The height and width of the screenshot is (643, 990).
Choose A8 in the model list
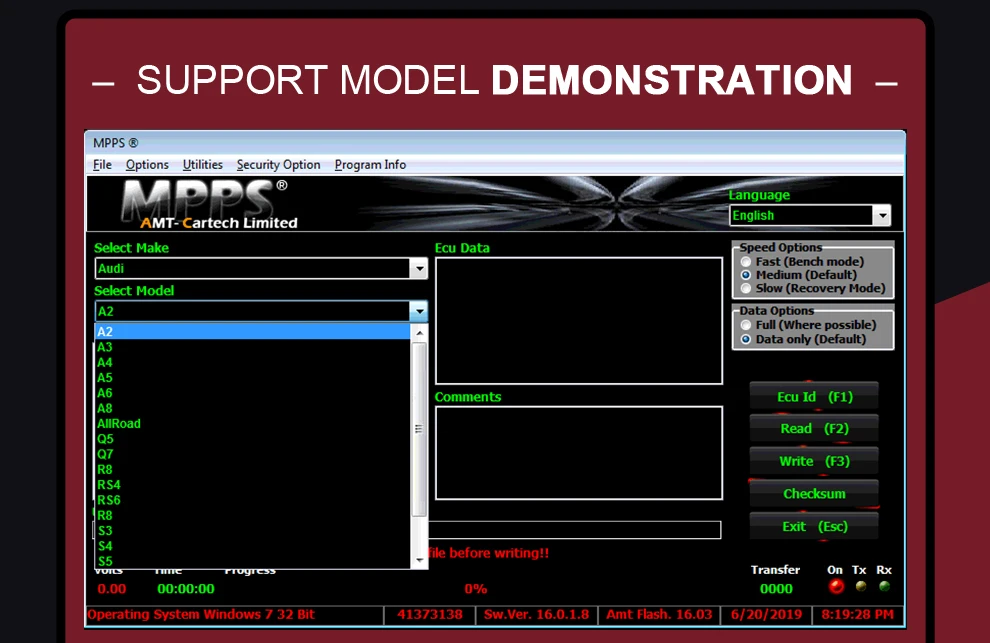(253, 408)
